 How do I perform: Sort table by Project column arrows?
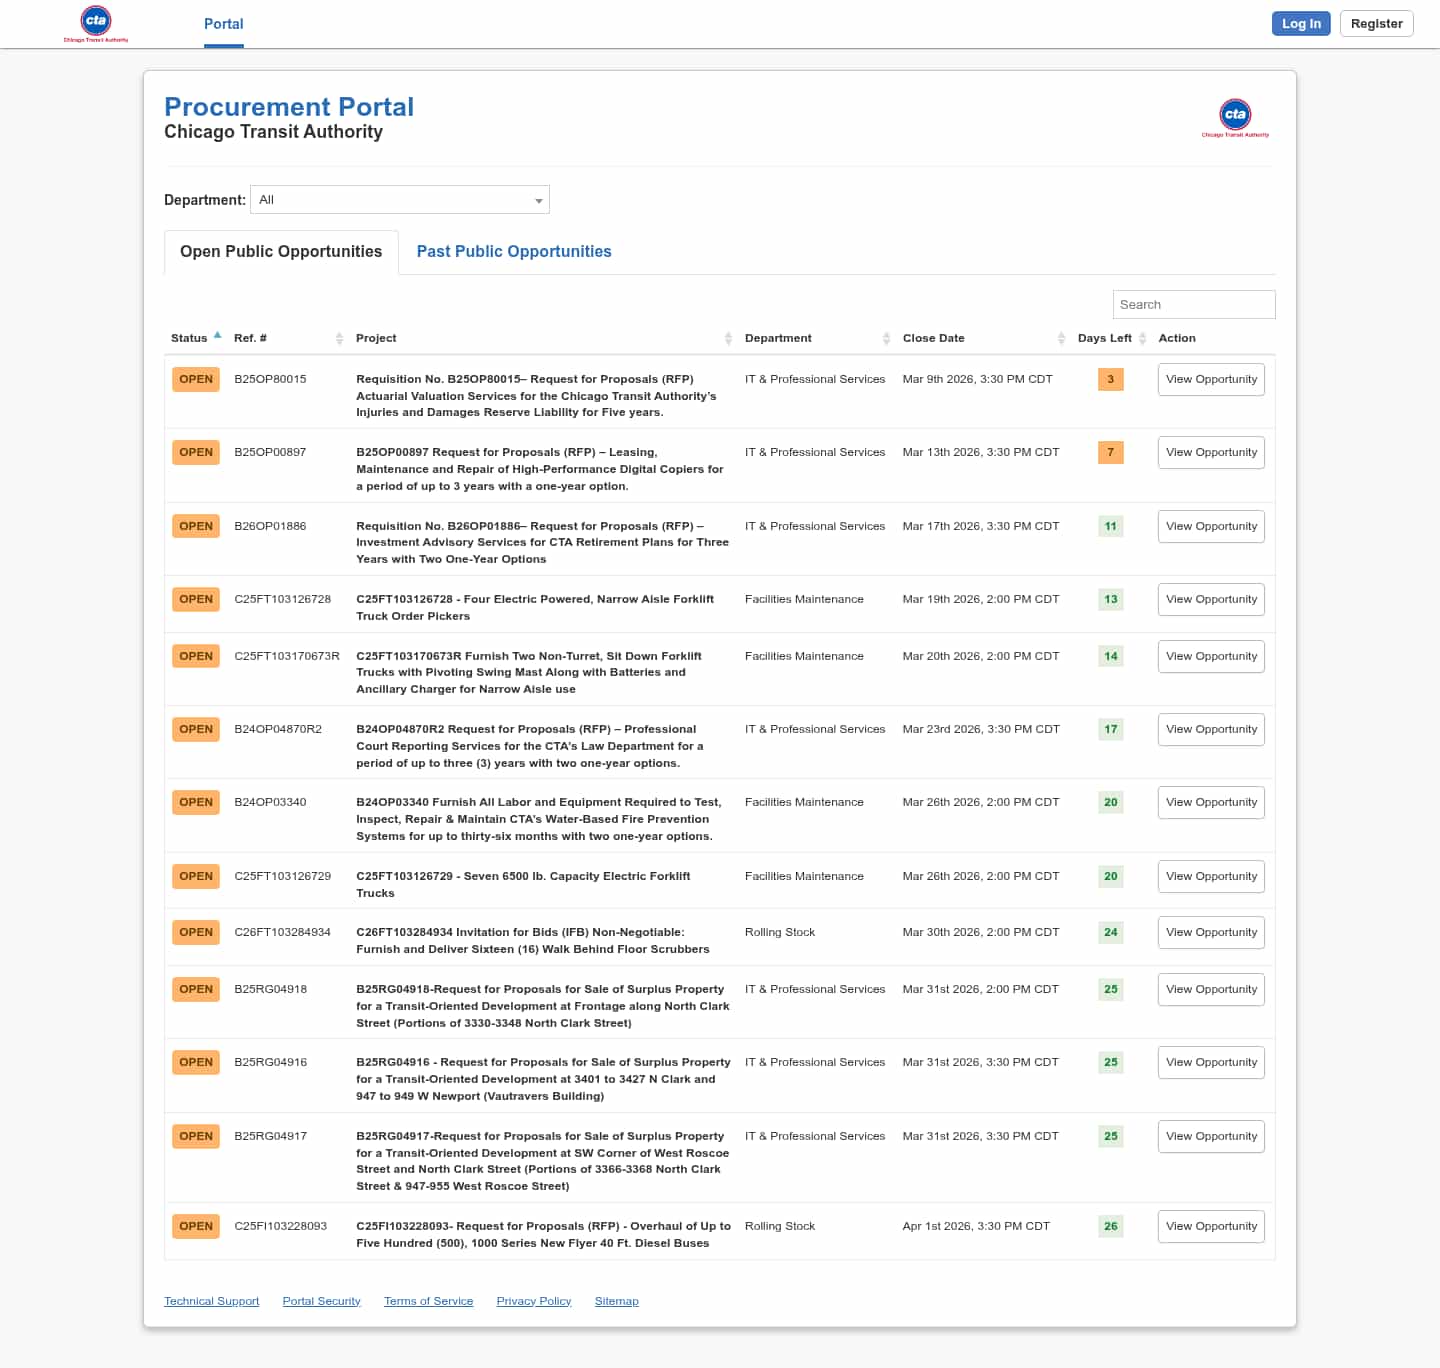point(728,339)
